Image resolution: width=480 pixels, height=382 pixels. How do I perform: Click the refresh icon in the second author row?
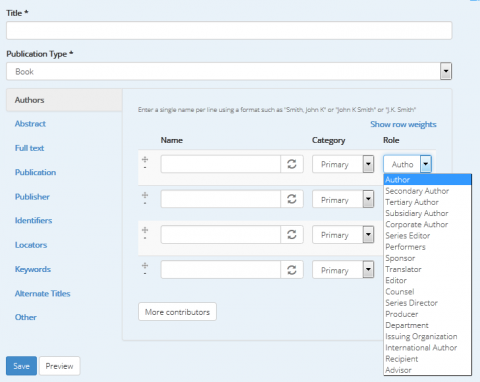tap(292, 199)
